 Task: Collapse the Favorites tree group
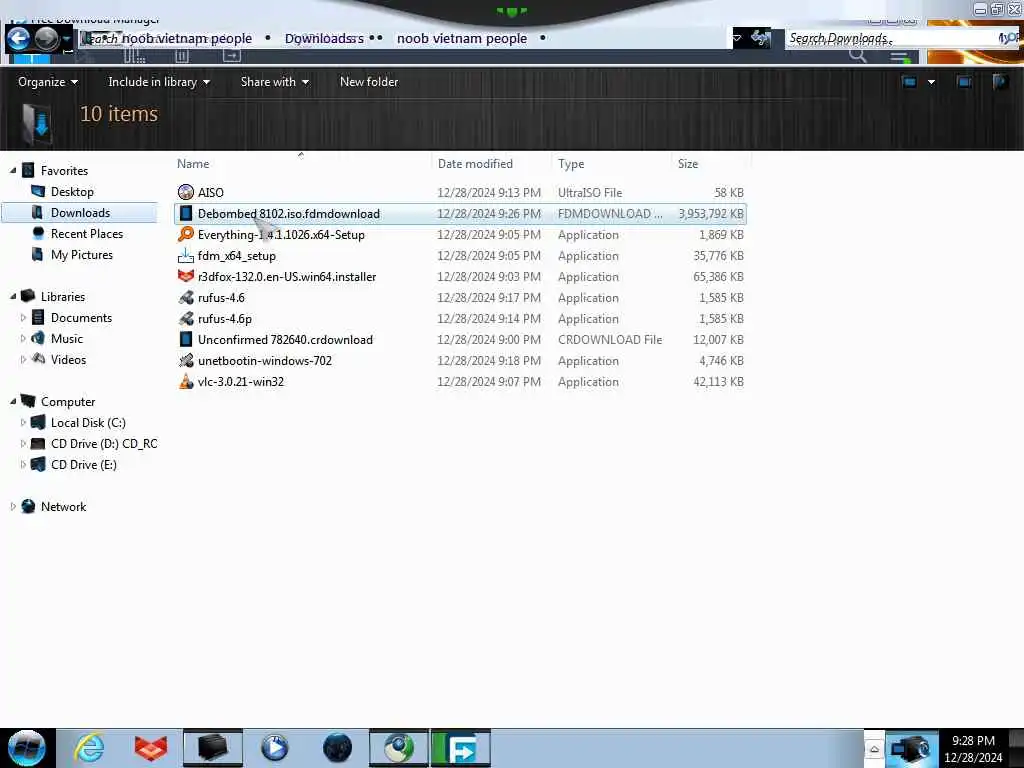click(13, 170)
